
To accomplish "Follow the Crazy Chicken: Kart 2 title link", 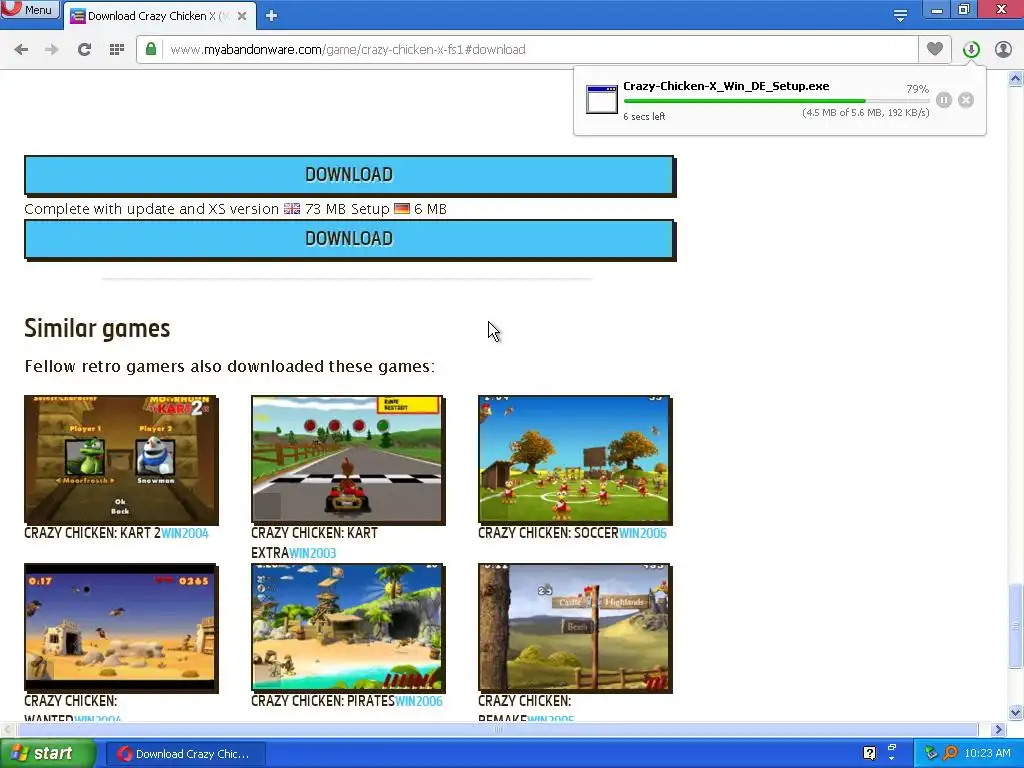I will click(x=92, y=533).
